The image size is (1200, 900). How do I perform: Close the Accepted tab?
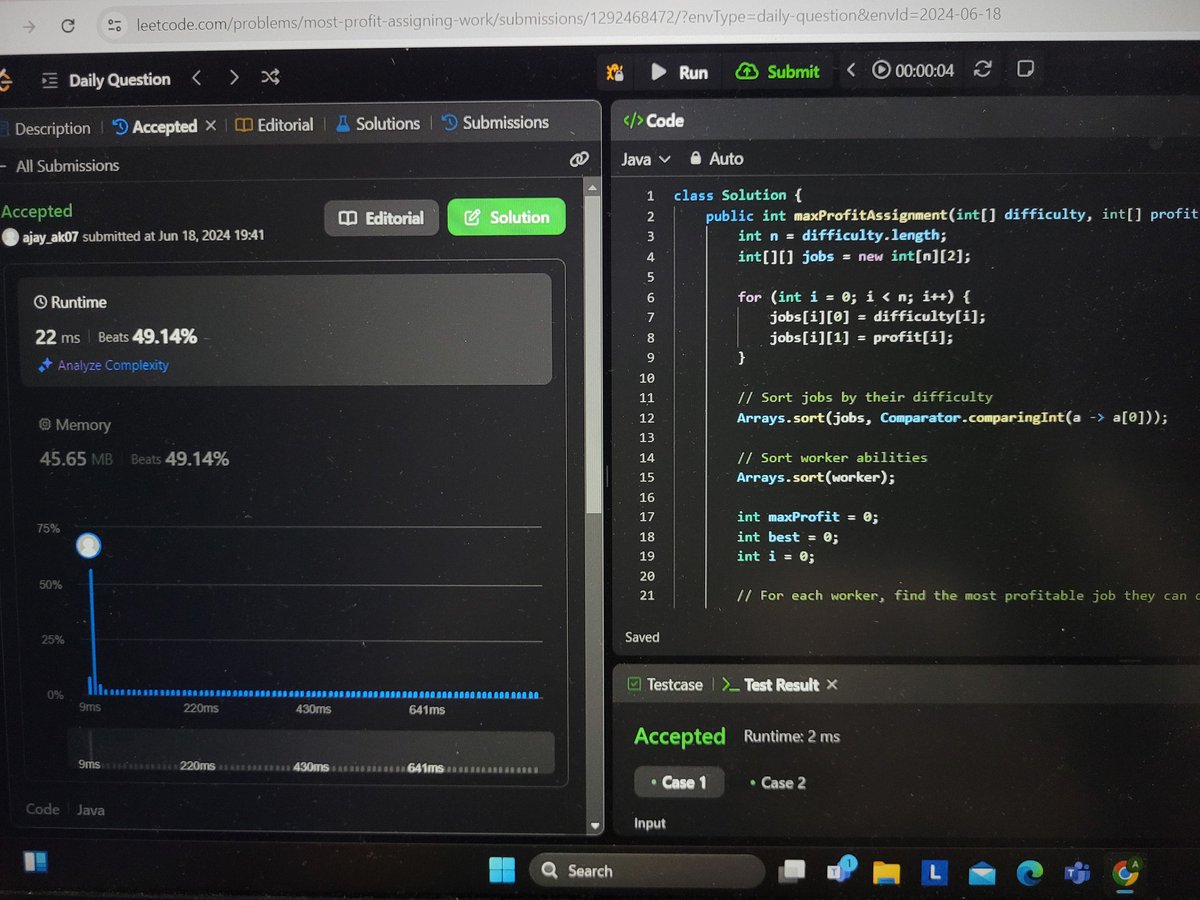point(210,126)
